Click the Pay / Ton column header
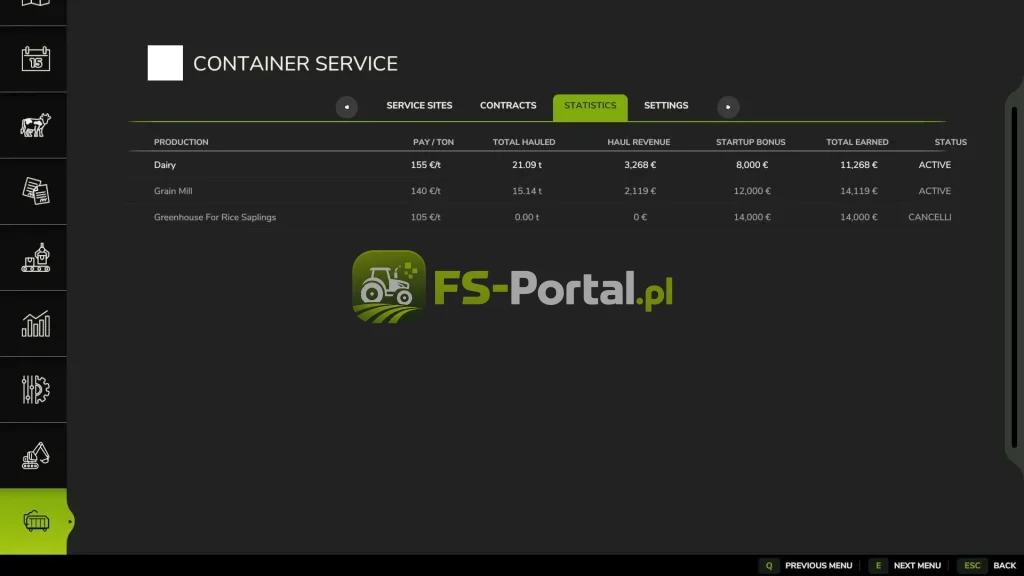The image size is (1024, 576). pyautogui.click(x=433, y=142)
